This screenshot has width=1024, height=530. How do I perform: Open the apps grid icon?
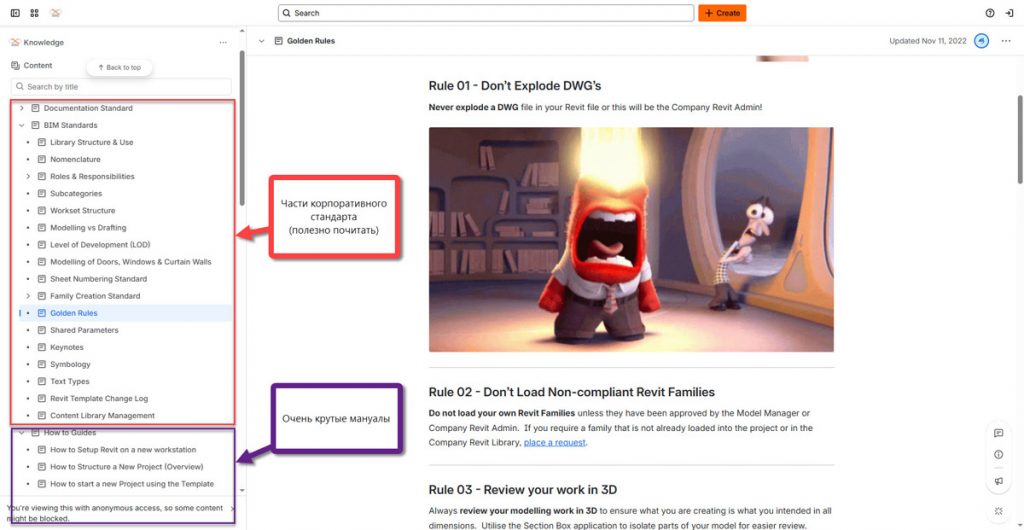[35, 13]
